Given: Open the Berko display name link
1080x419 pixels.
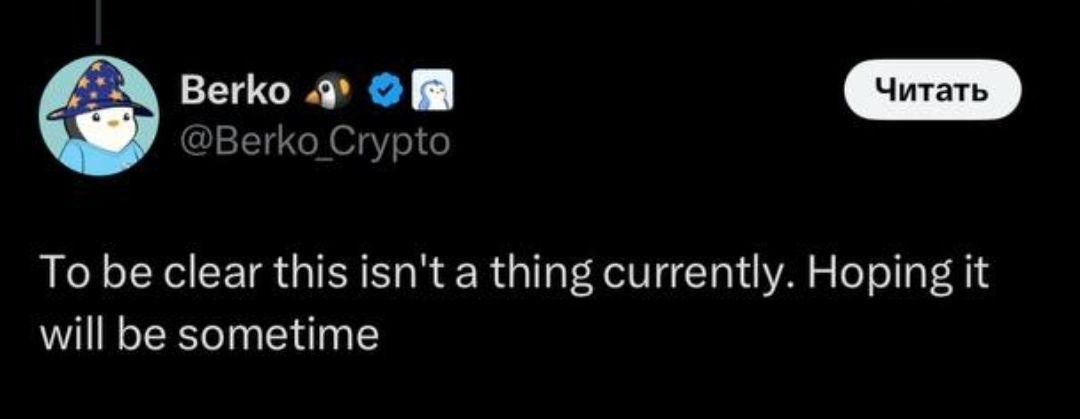Looking at the screenshot, I should pos(235,91).
